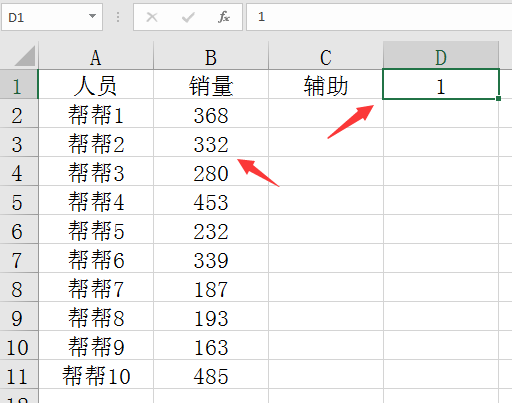
Task: Select column A header
Action: click(x=96, y=56)
